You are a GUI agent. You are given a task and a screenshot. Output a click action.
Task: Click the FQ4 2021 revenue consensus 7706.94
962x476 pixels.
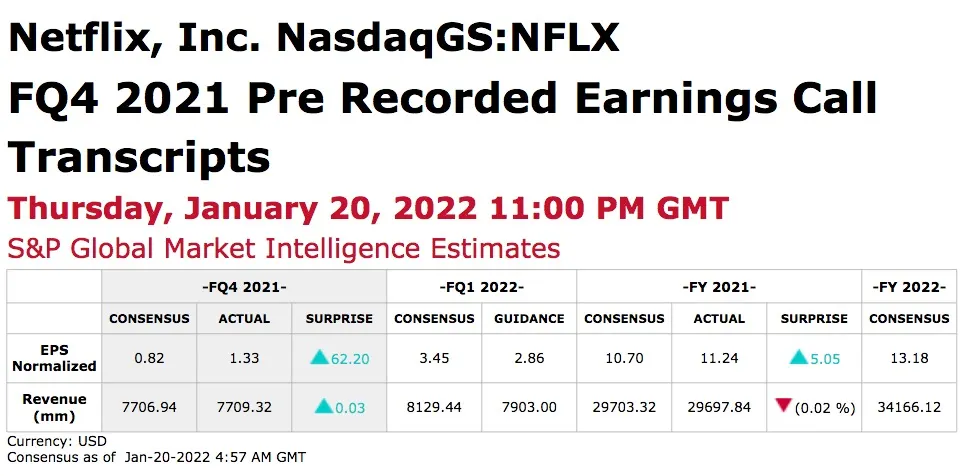149,407
